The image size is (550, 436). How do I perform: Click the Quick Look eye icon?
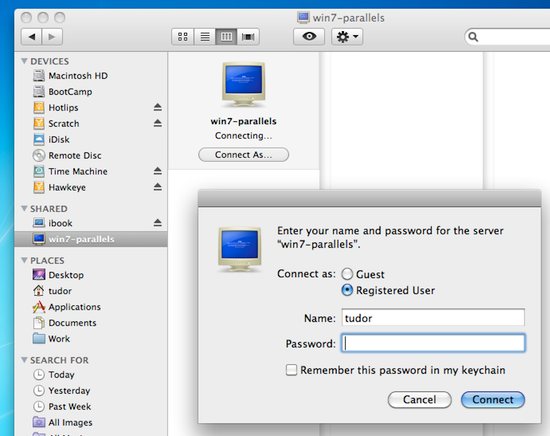tap(309, 36)
